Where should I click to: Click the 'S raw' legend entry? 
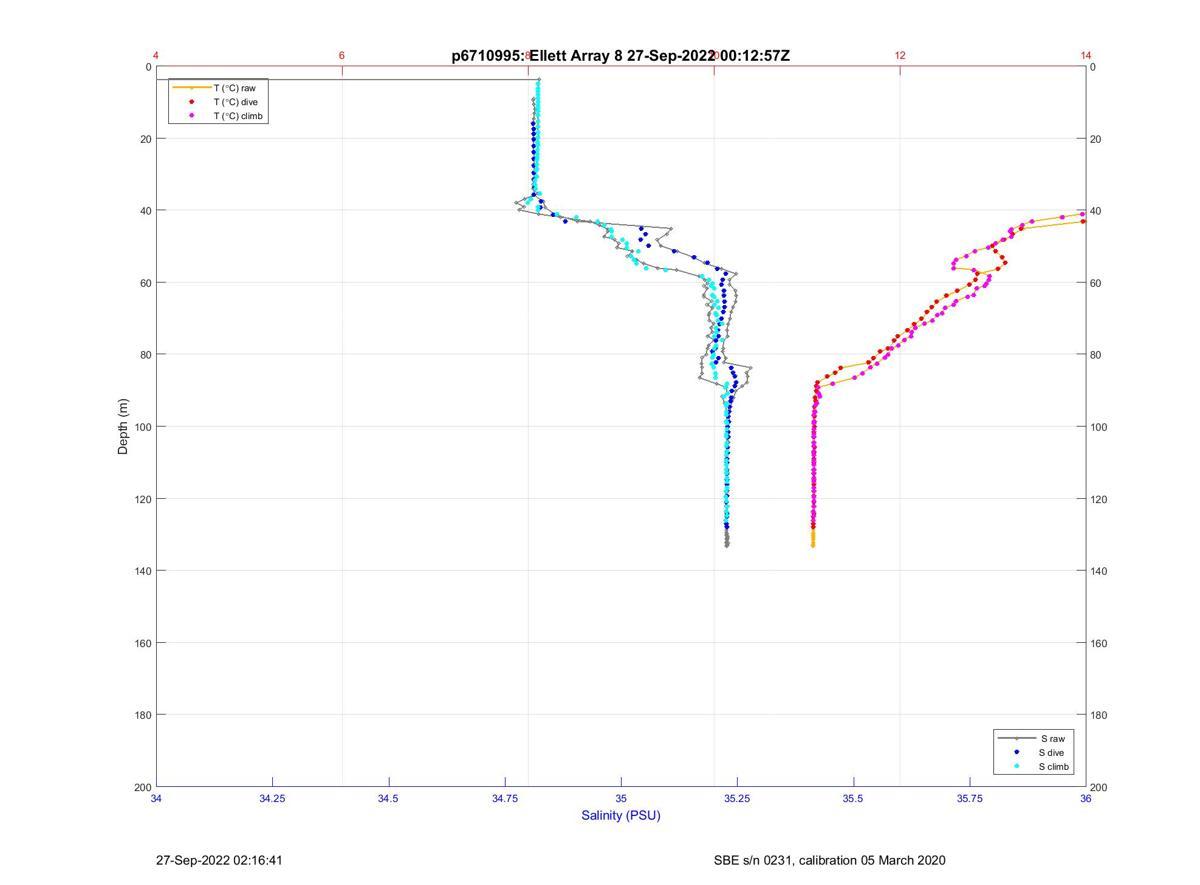[x=1034, y=738]
